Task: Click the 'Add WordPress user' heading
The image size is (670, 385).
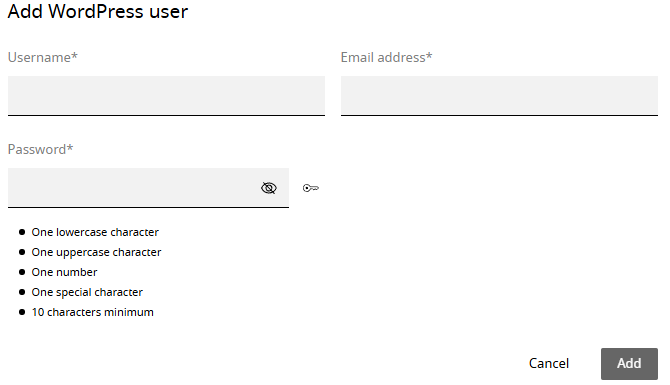Action: 98,12
